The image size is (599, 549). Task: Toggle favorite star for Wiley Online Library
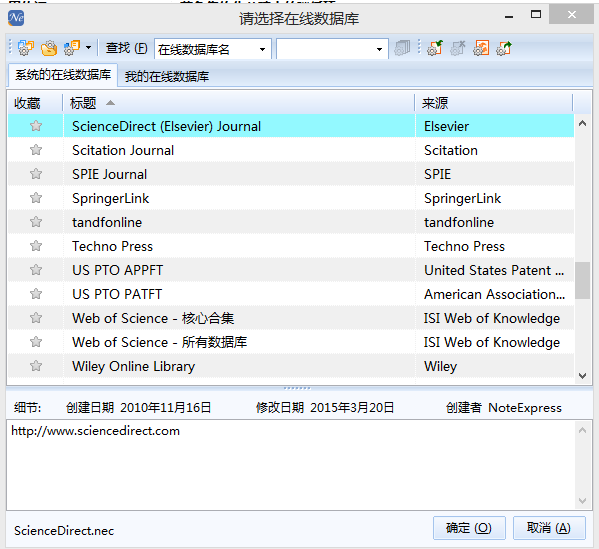pyautogui.click(x=36, y=366)
